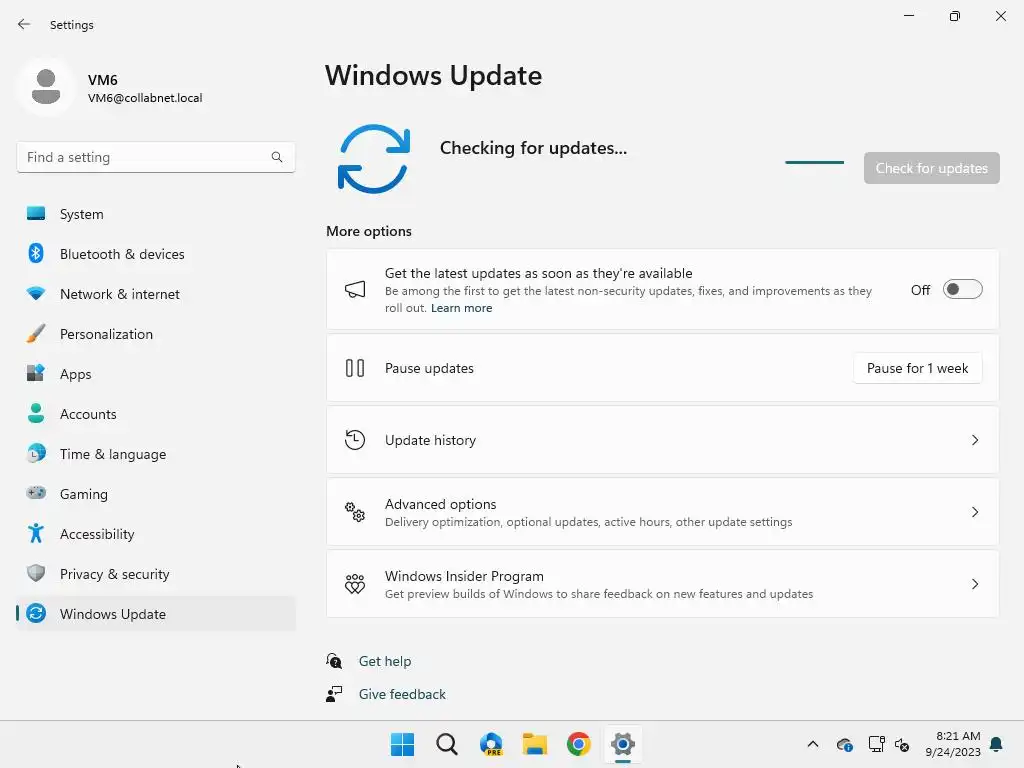Click the VM6 user avatar icon
The height and width of the screenshot is (768, 1024).
[x=46, y=86]
